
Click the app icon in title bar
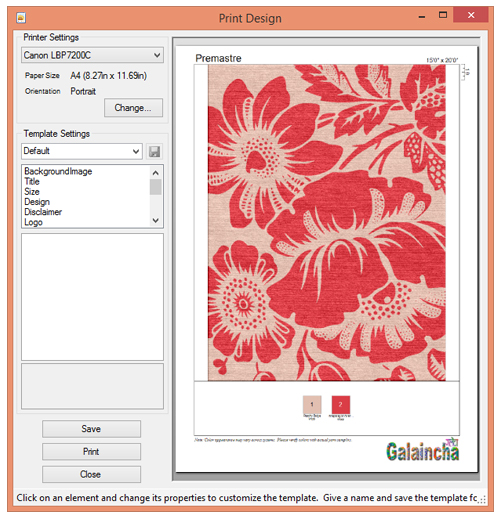[21, 17]
